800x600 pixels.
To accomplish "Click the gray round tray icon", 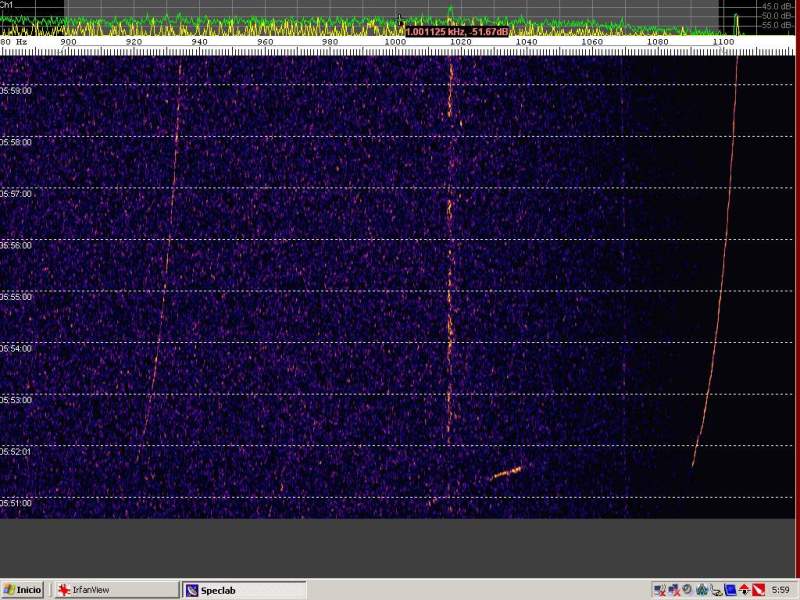I will pos(688,590).
